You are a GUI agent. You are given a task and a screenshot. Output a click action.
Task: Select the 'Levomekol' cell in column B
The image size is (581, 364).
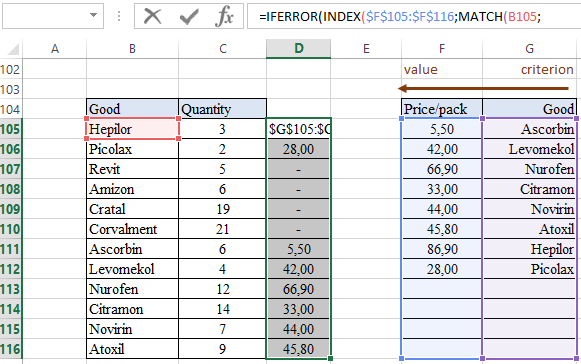[x=132, y=269]
